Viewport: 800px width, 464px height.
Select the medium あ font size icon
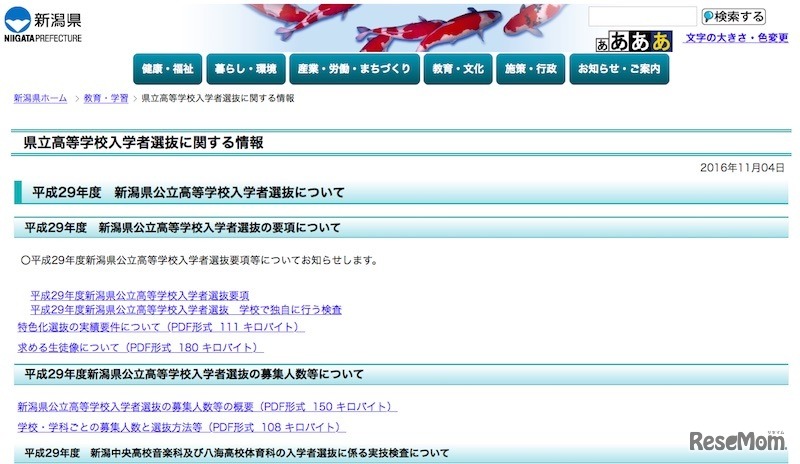tap(619, 42)
